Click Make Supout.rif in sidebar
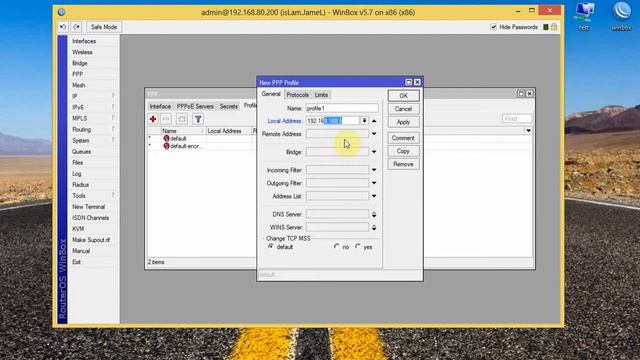 coord(91,240)
